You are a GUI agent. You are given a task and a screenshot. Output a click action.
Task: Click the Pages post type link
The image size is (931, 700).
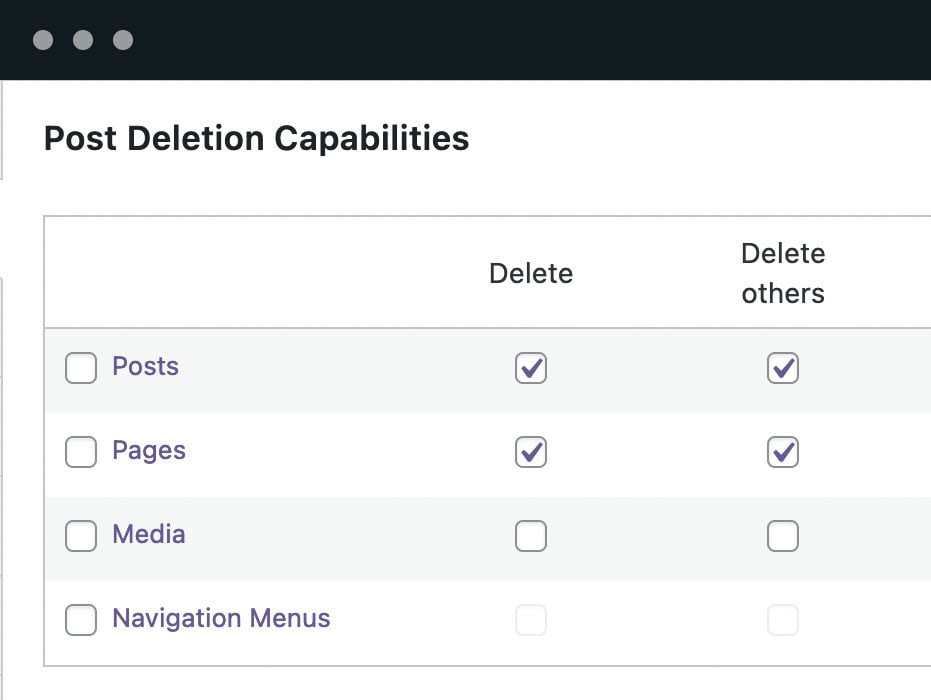(x=149, y=450)
